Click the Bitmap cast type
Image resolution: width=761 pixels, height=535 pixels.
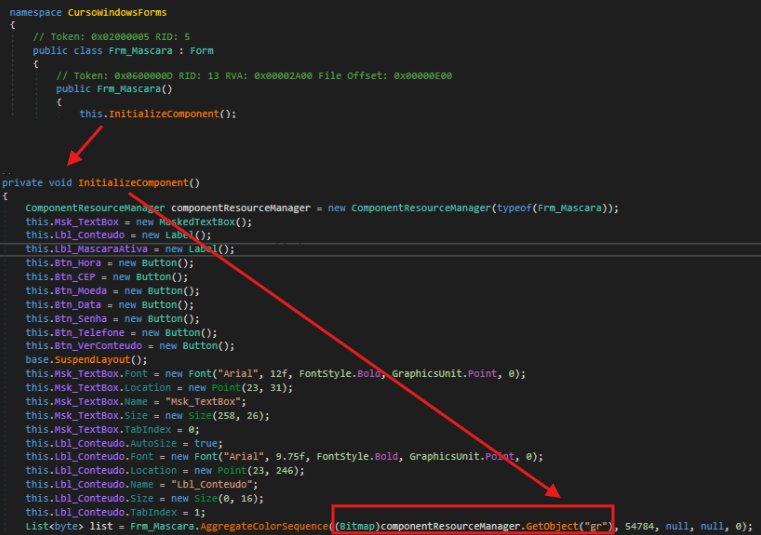click(358, 525)
